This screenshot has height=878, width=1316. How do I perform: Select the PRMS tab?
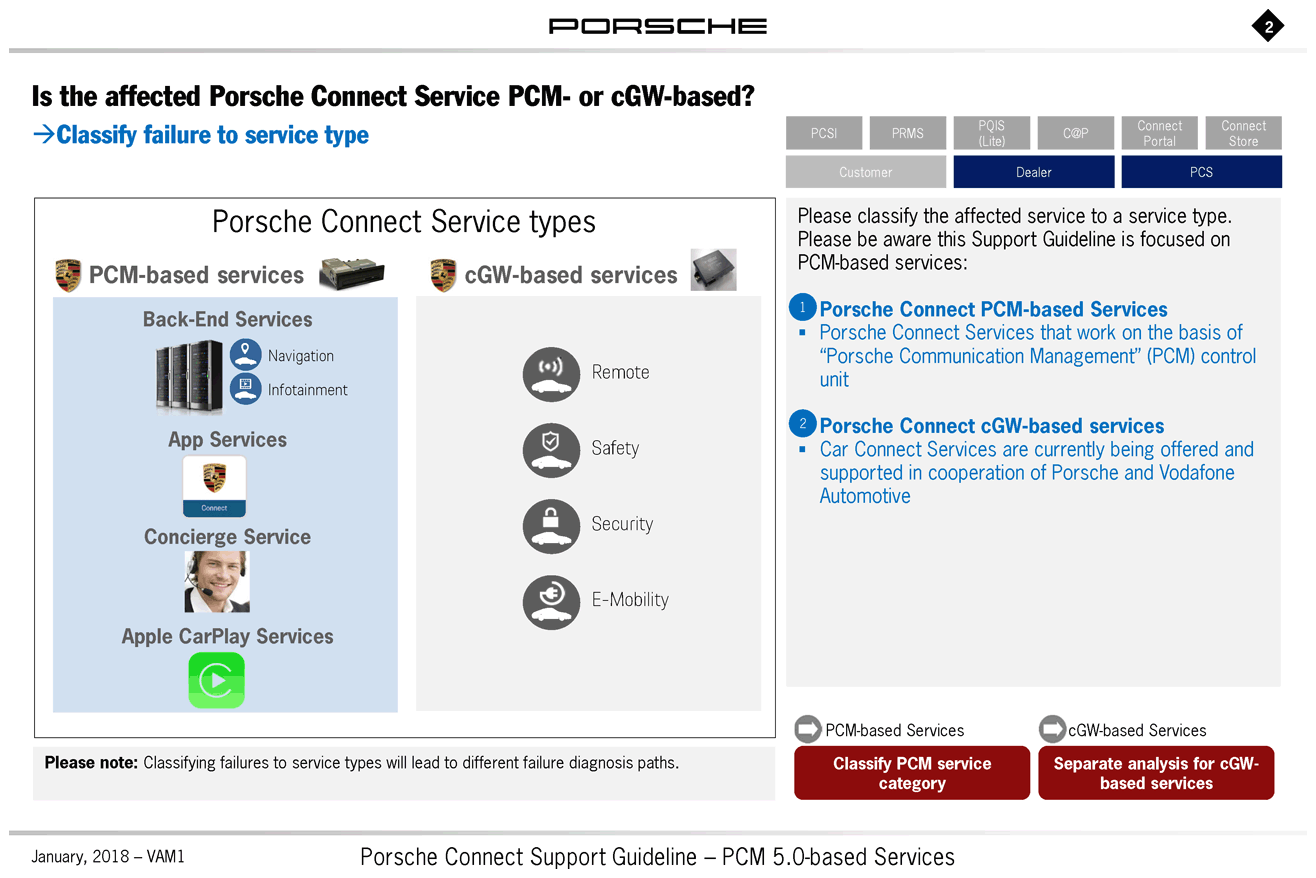908,133
